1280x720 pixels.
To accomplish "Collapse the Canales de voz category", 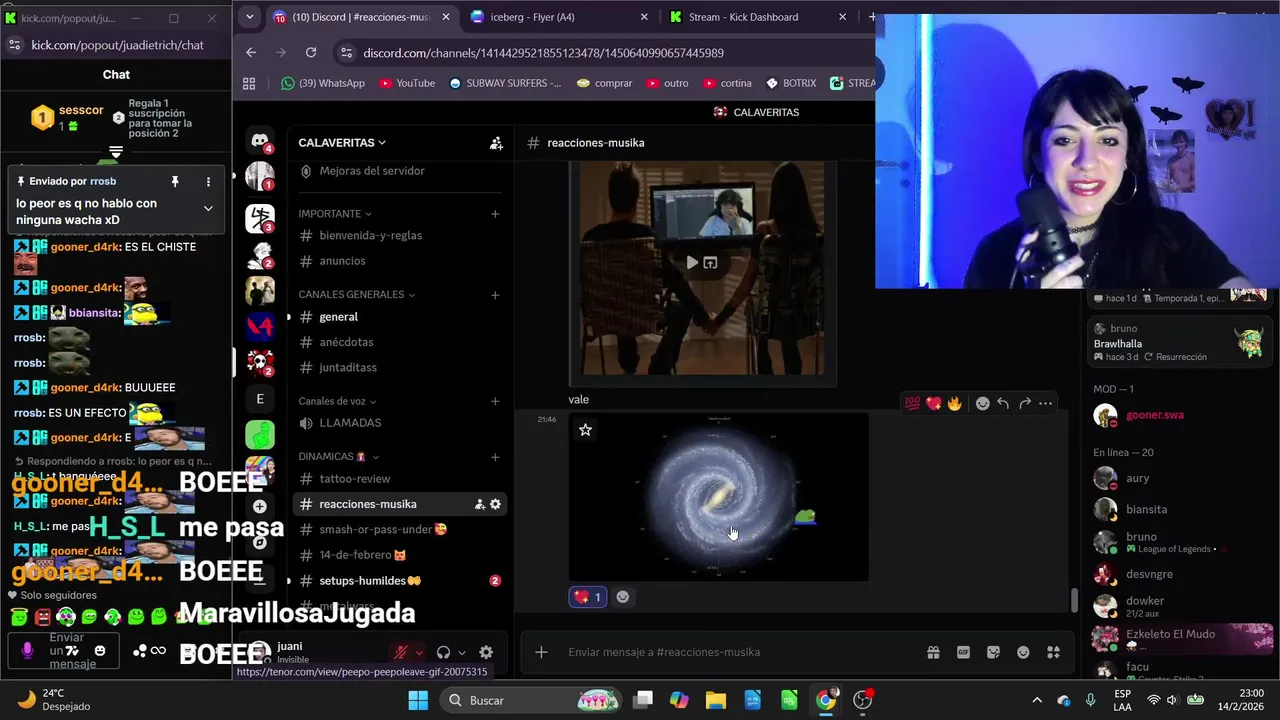I will [337, 401].
